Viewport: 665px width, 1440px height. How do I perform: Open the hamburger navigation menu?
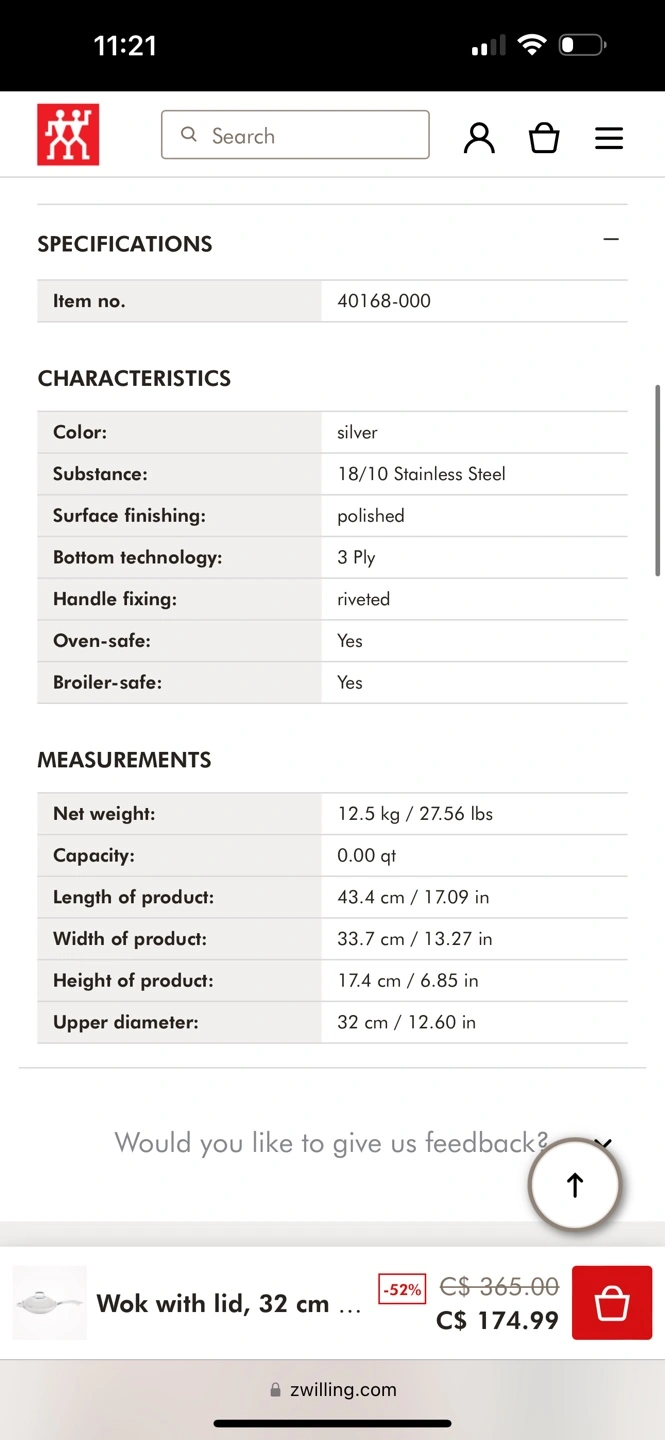pos(609,138)
